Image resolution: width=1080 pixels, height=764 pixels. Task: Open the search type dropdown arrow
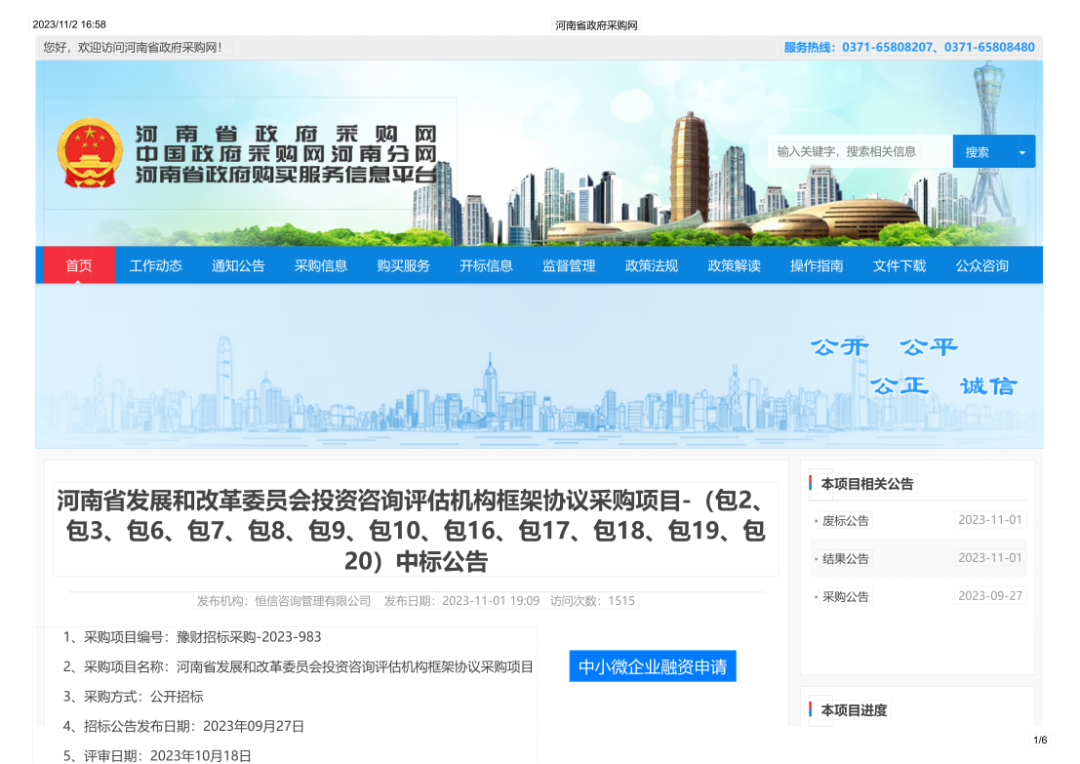(1021, 152)
